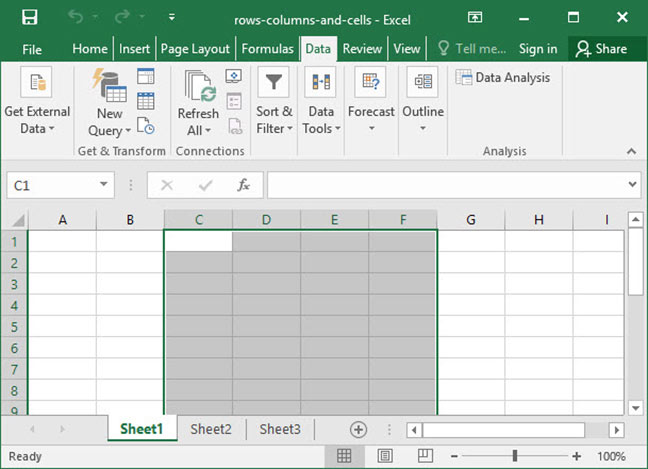Expand the formula bar chevron
This screenshot has width=648, height=469.
[x=632, y=184]
